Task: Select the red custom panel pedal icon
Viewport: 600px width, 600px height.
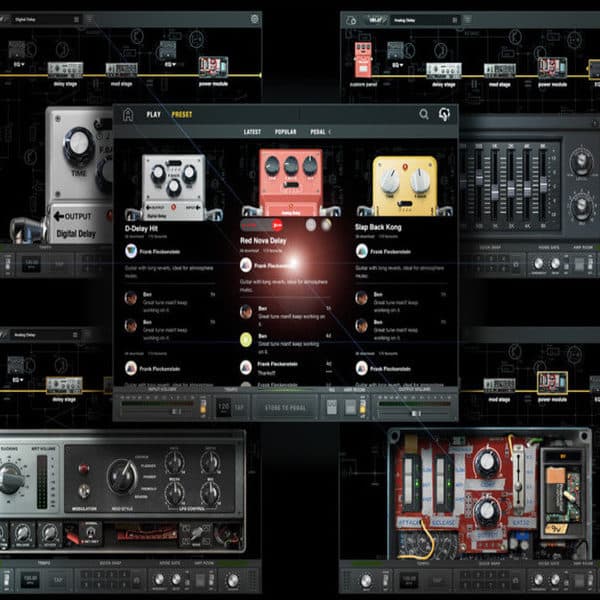Action: (363, 60)
